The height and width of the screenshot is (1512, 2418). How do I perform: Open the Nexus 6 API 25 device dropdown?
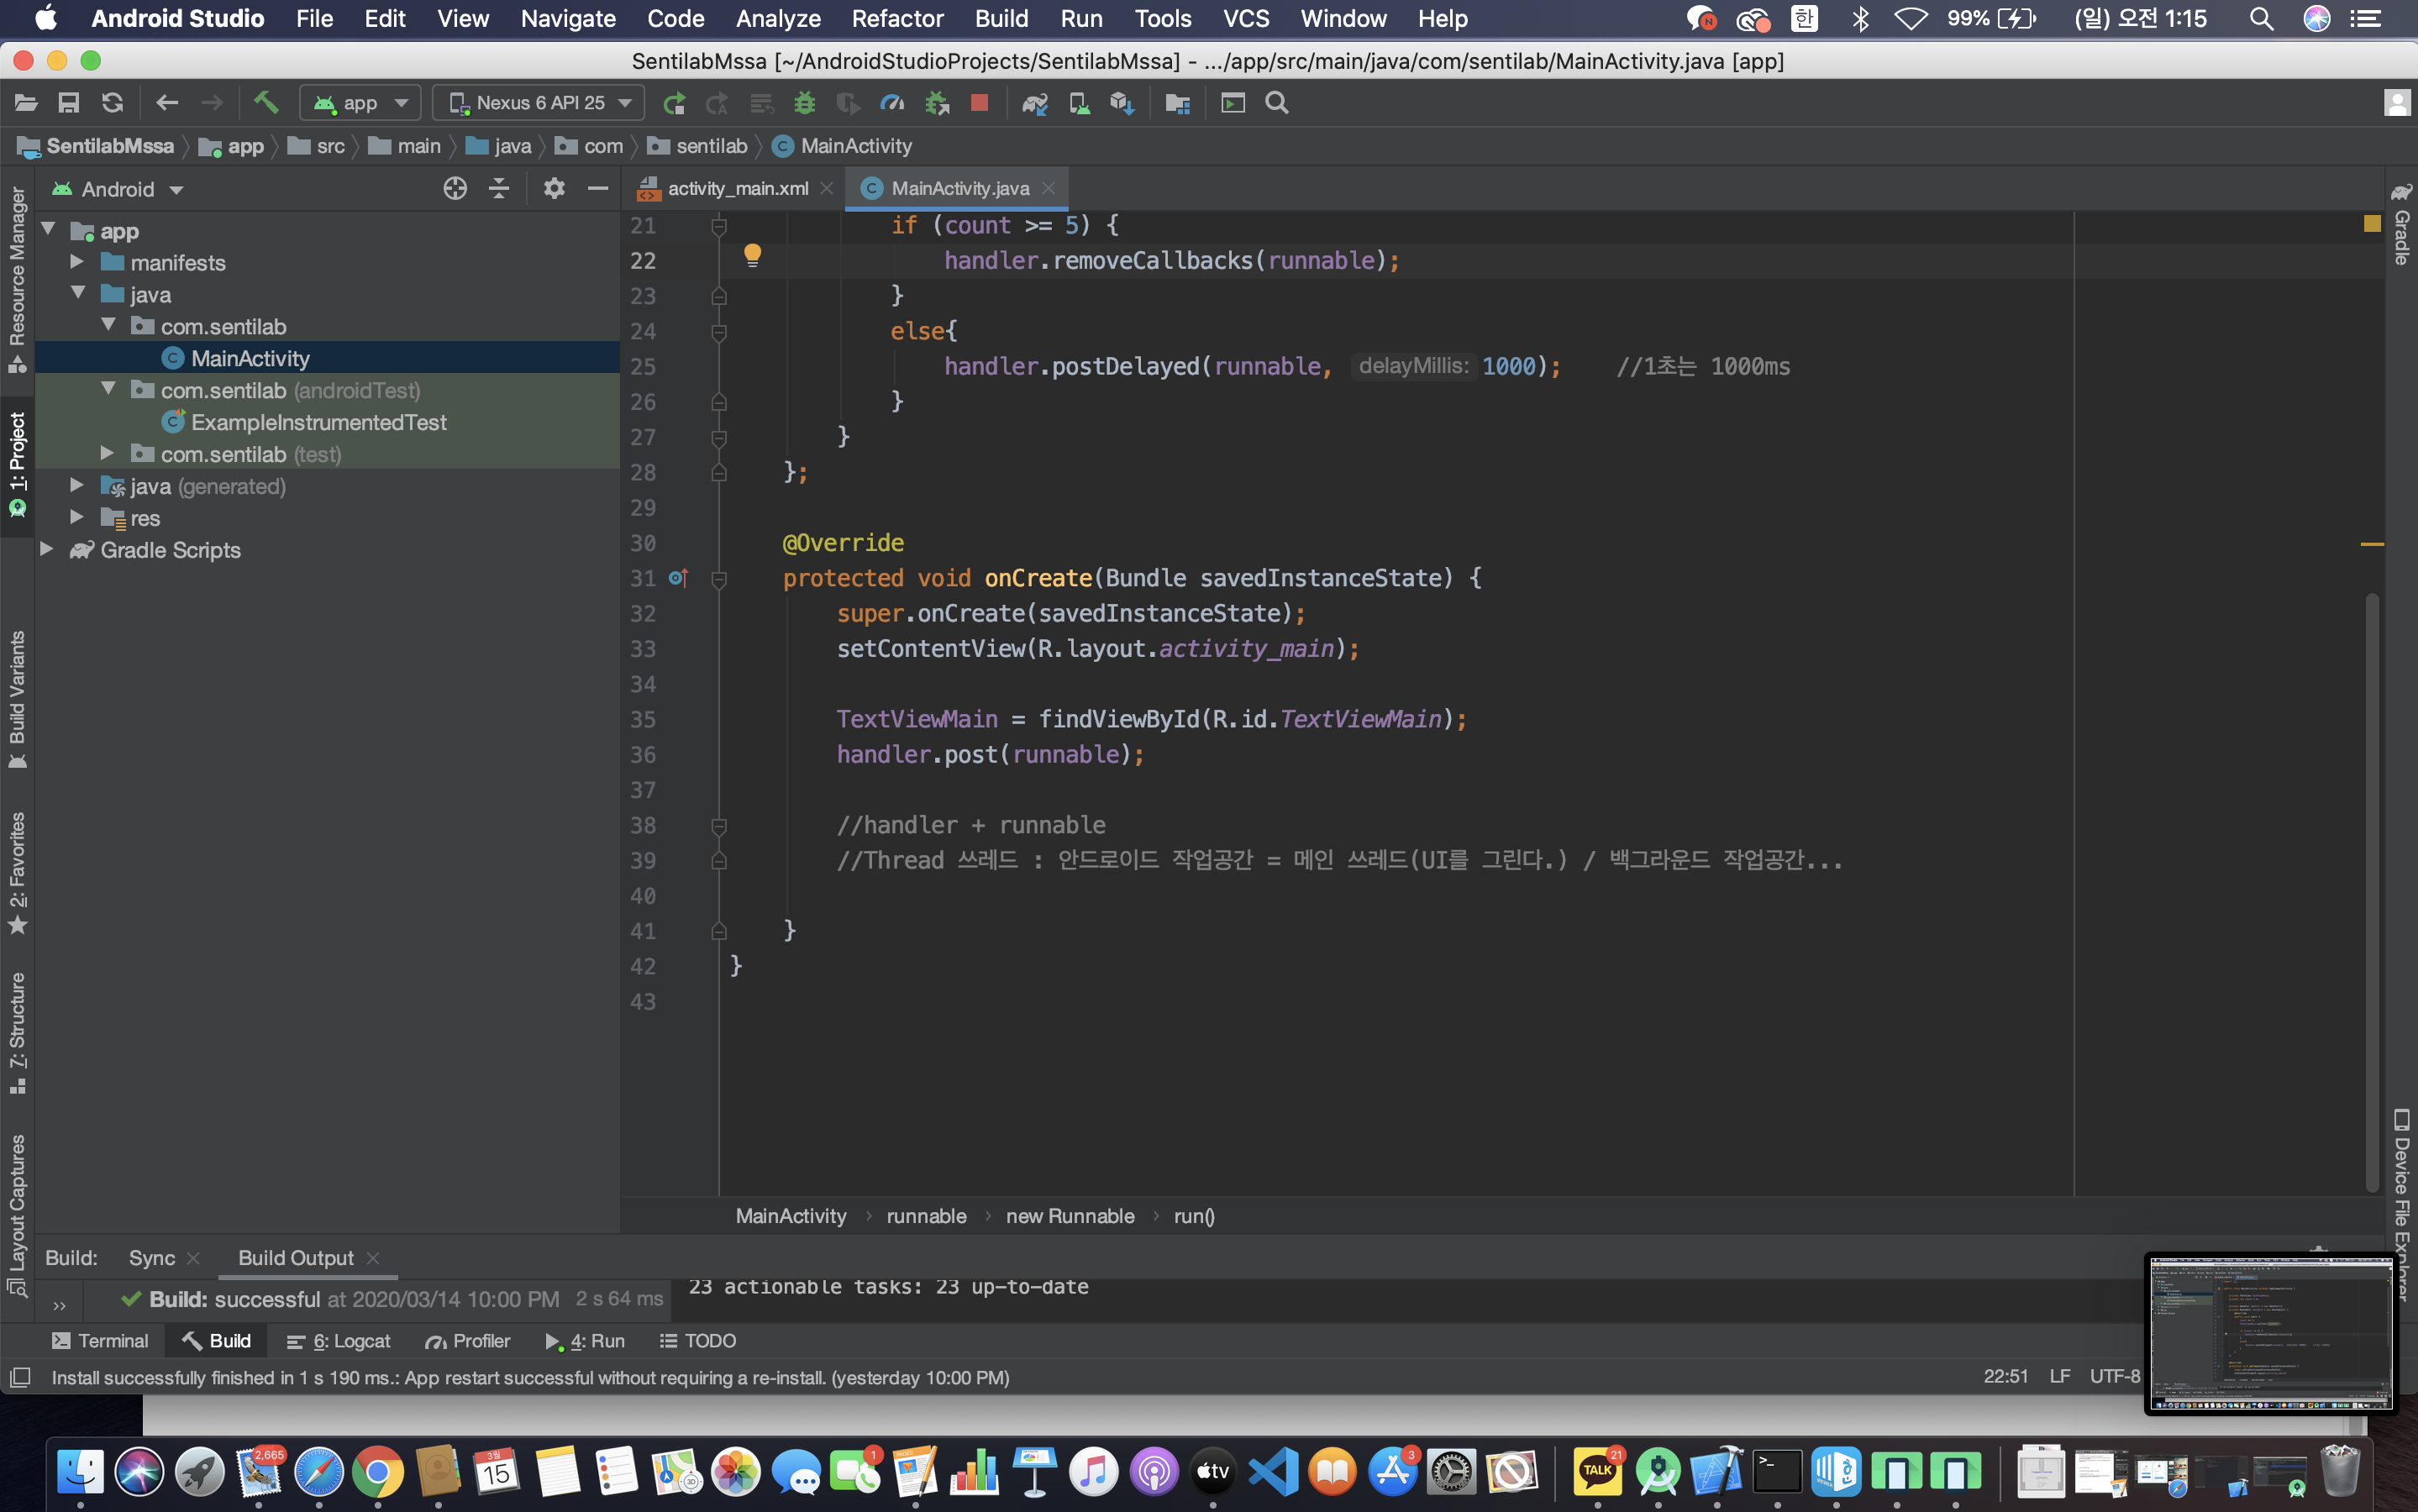tap(540, 103)
